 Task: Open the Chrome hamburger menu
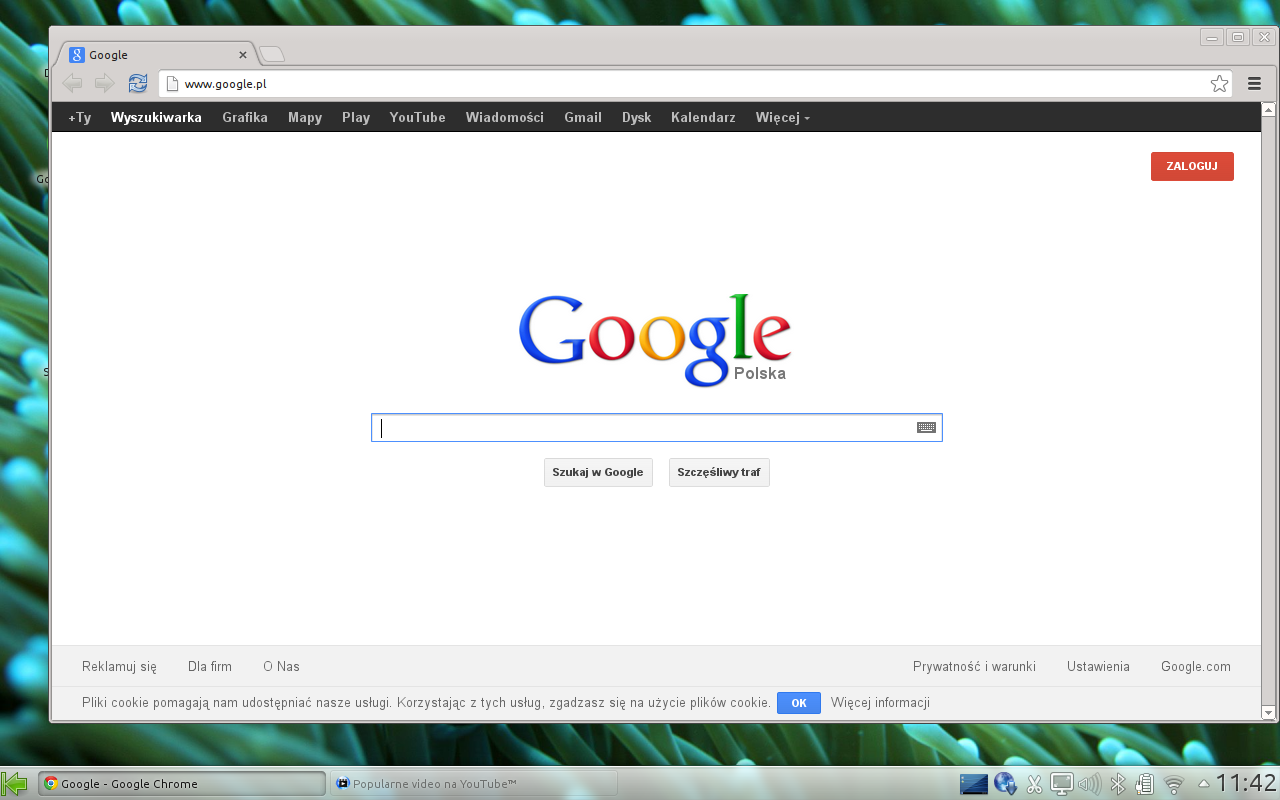tap(1254, 84)
